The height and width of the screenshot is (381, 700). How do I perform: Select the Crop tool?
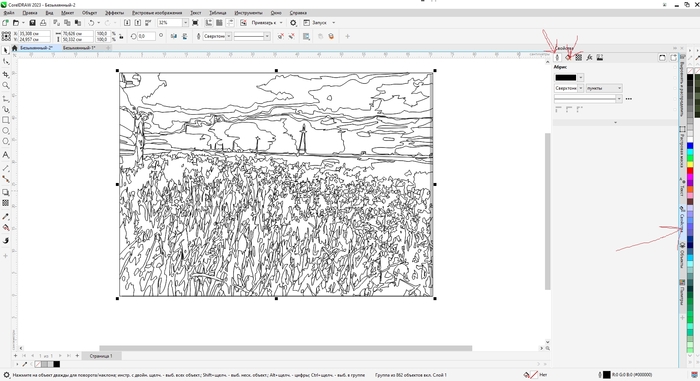(x=5, y=74)
